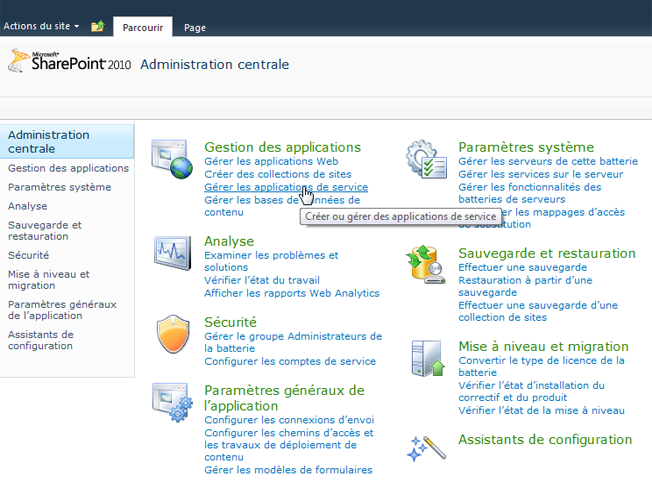Viewport: 652px width, 482px height.
Task: Open Vérifier l'état du travail
Action: (x=262, y=280)
